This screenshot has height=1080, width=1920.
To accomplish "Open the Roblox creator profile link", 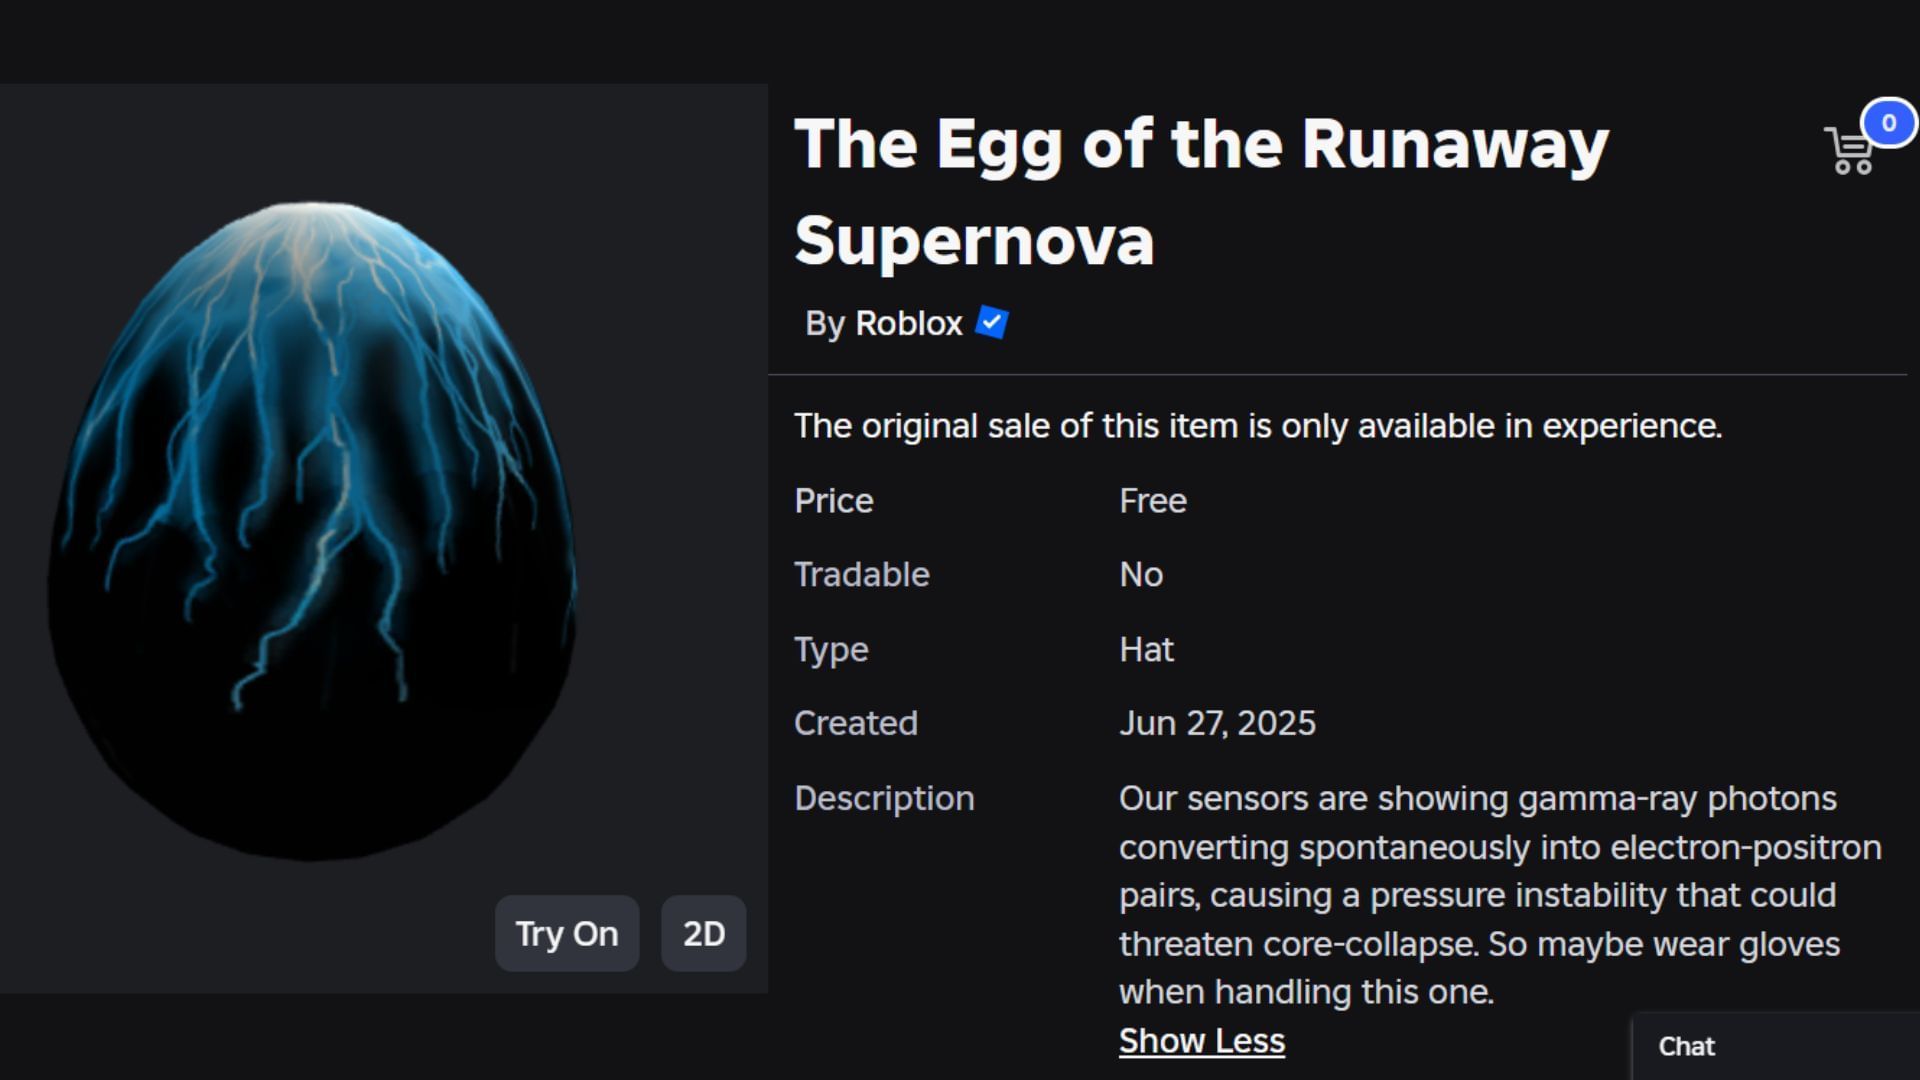I will (x=908, y=323).
